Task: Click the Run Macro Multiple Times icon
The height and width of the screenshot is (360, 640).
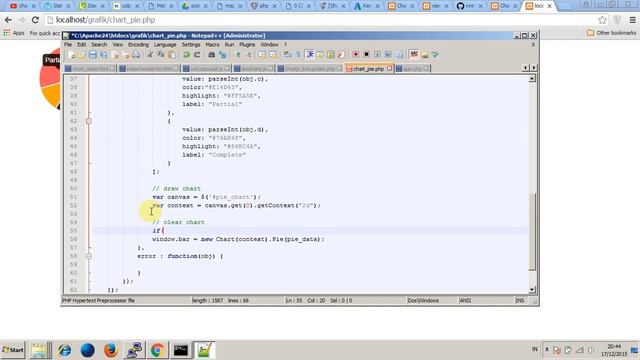Action: (388, 54)
